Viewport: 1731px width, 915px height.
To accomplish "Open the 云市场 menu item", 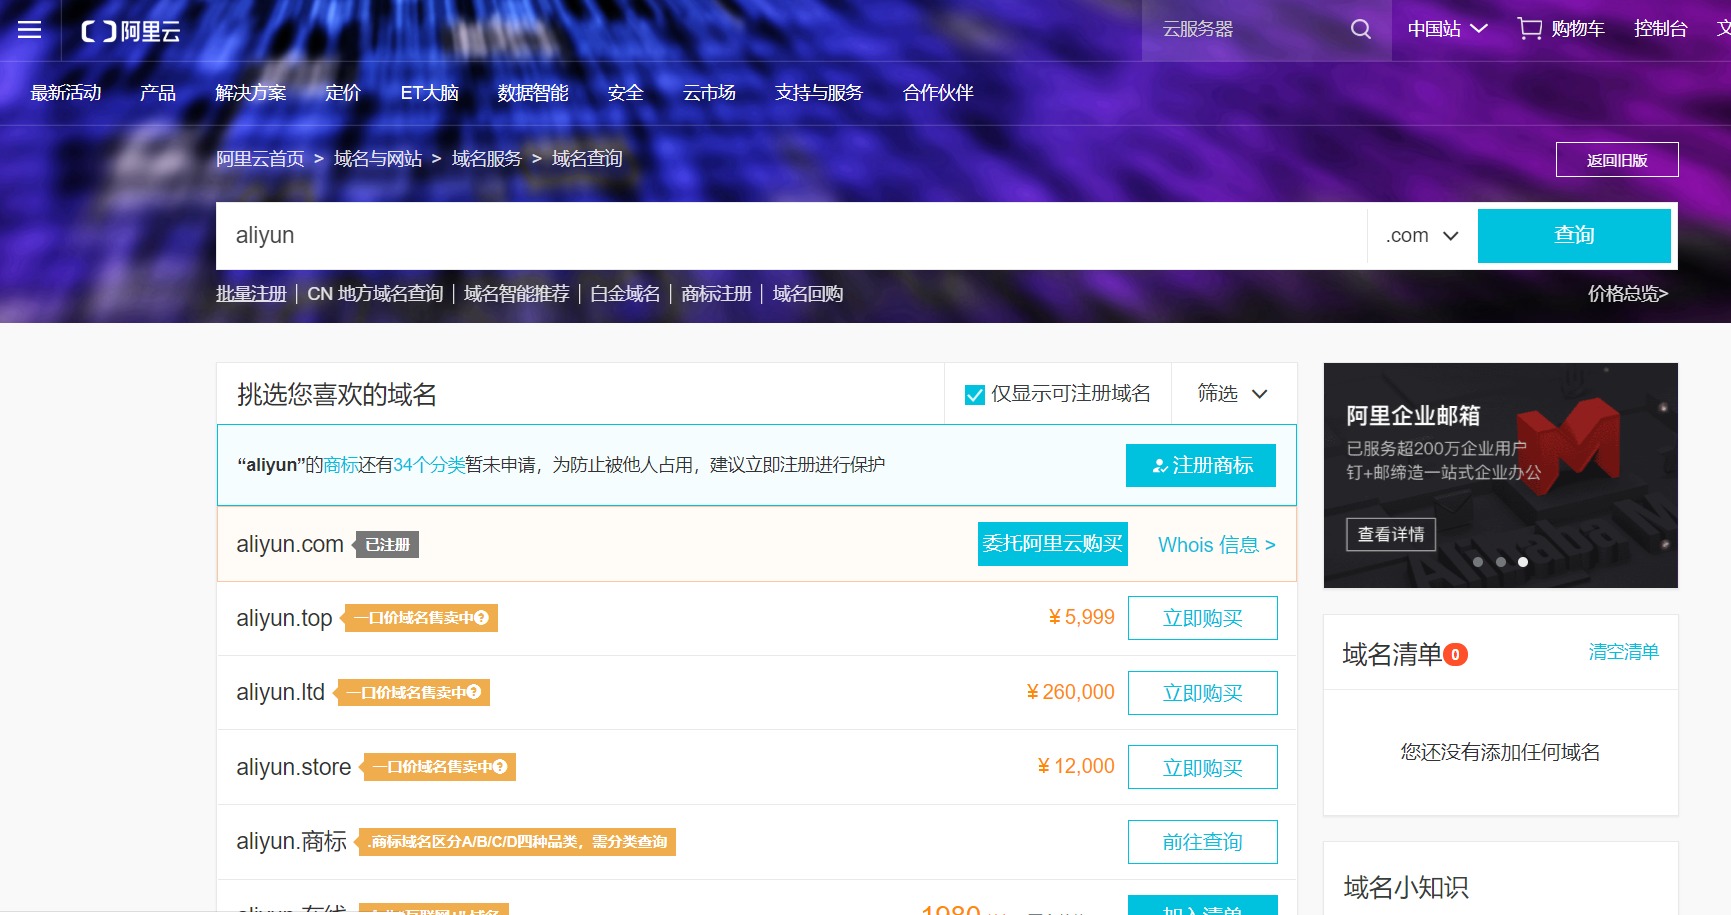I will [709, 93].
